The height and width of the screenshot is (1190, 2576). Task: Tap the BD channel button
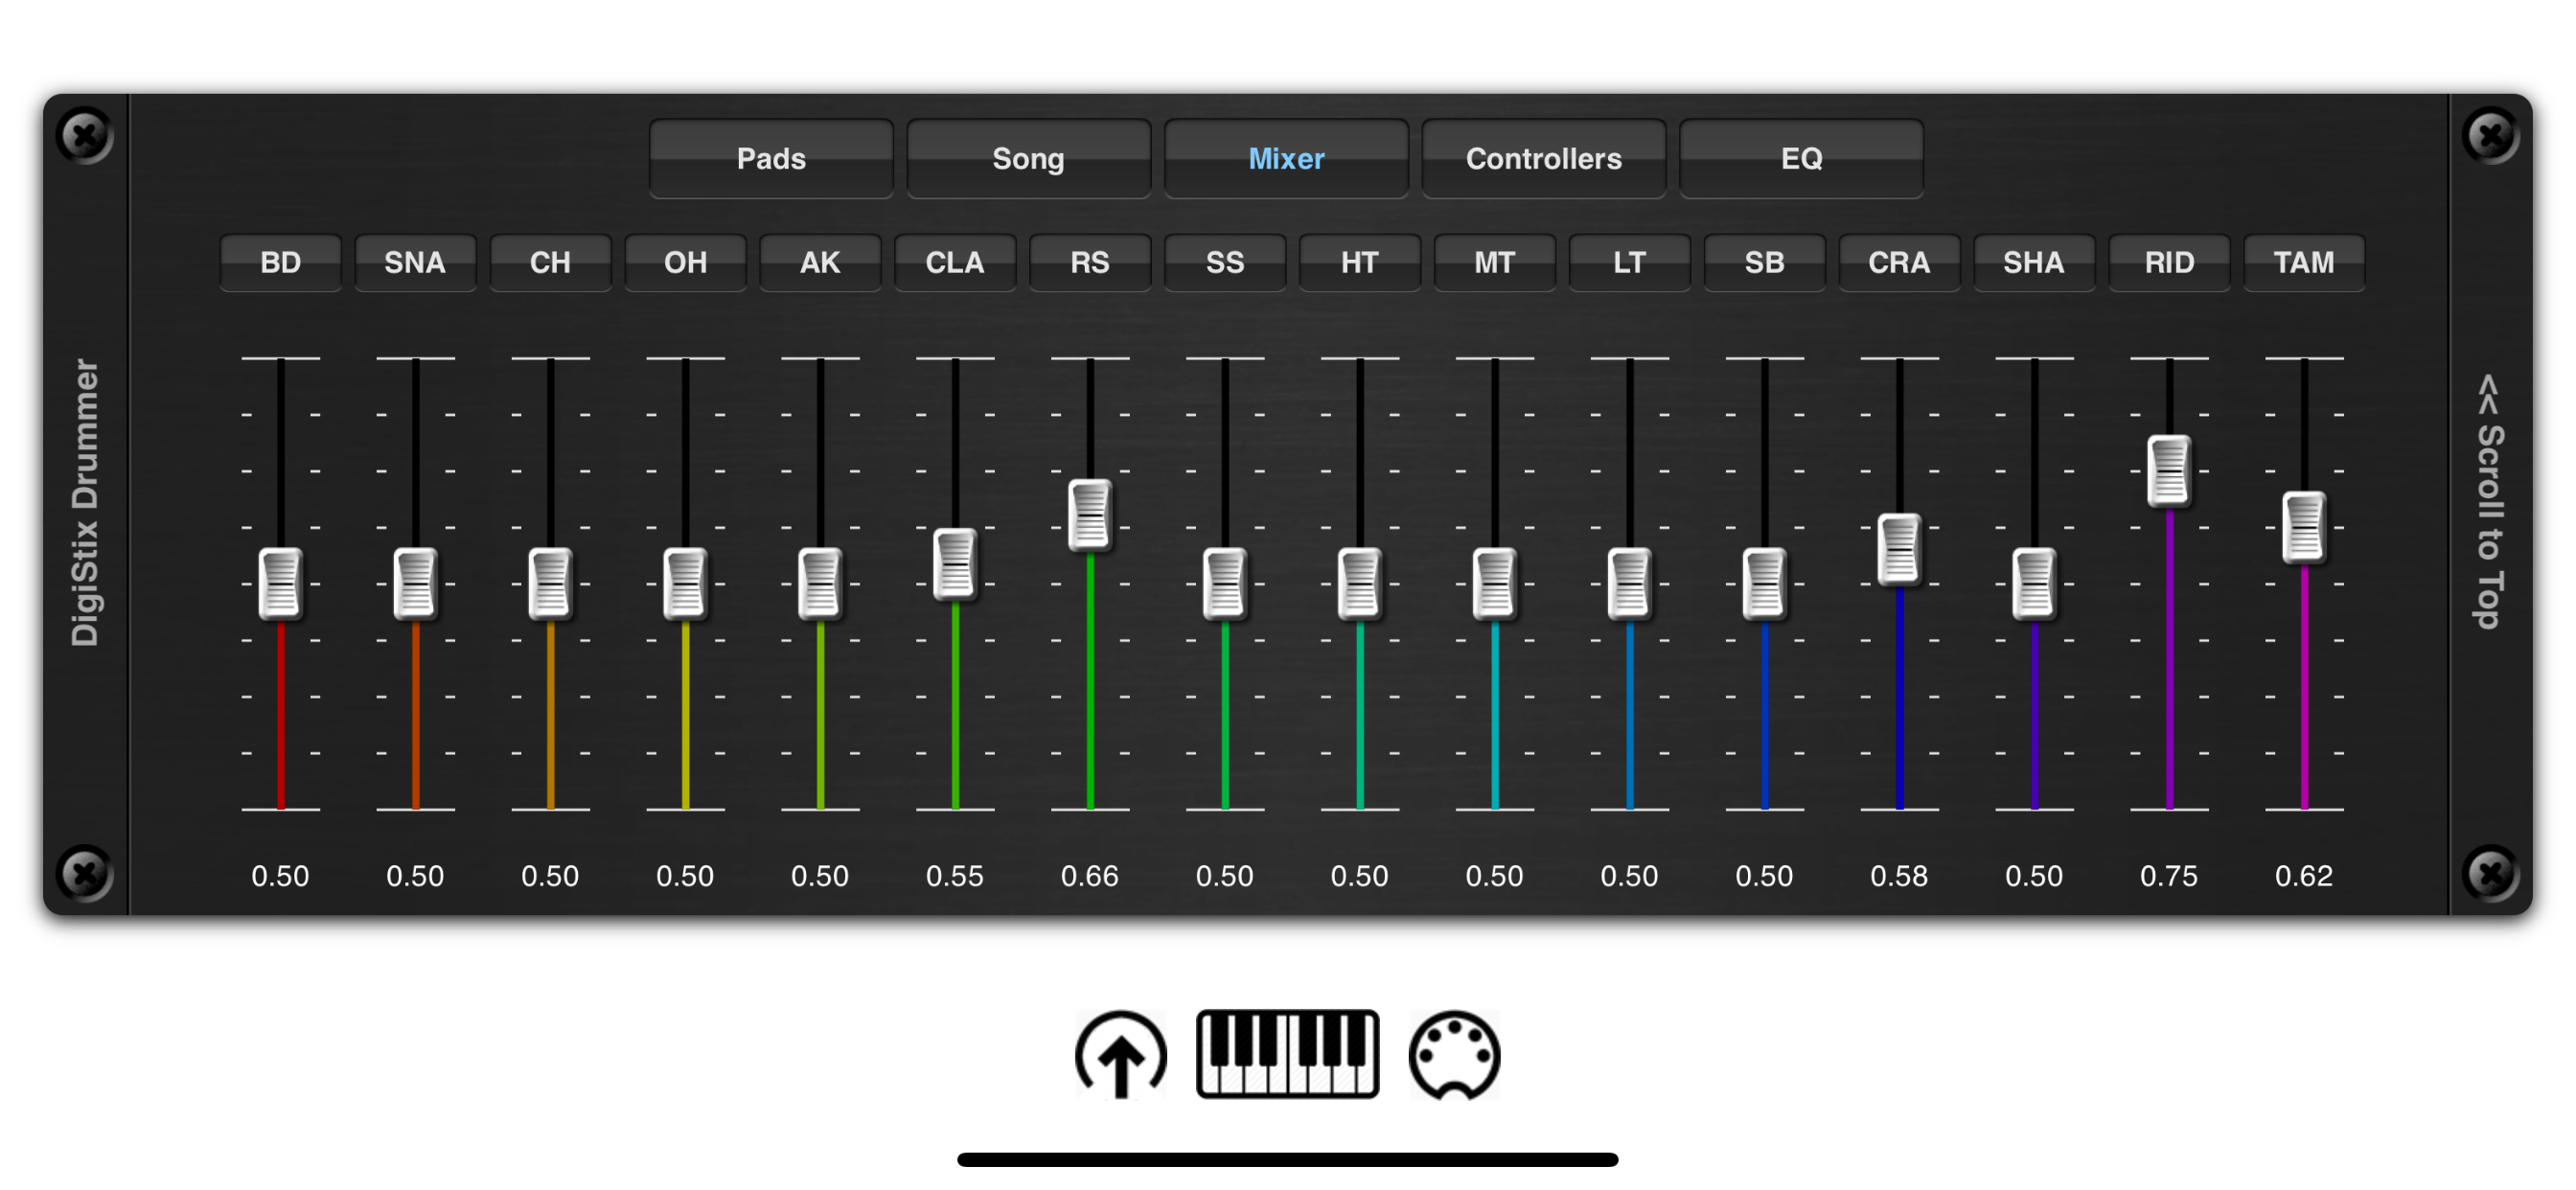(x=280, y=262)
